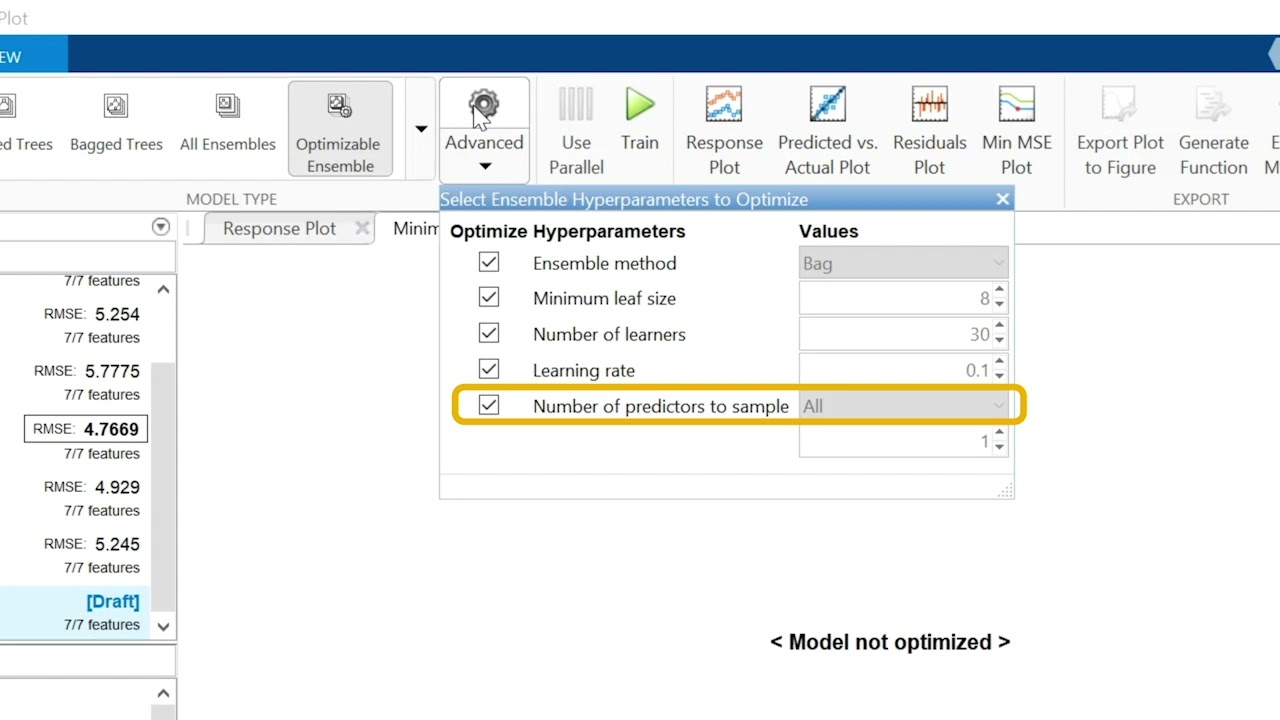The image size is (1280, 720).
Task: Open the predictors to sample All dropdown
Action: tap(903, 406)
